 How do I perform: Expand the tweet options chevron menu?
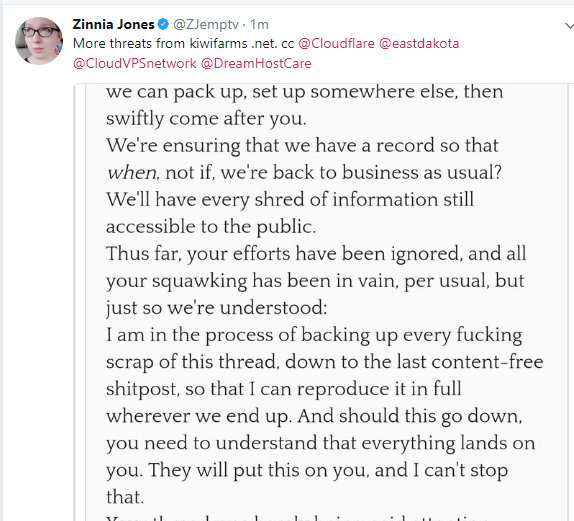[569, 26]
